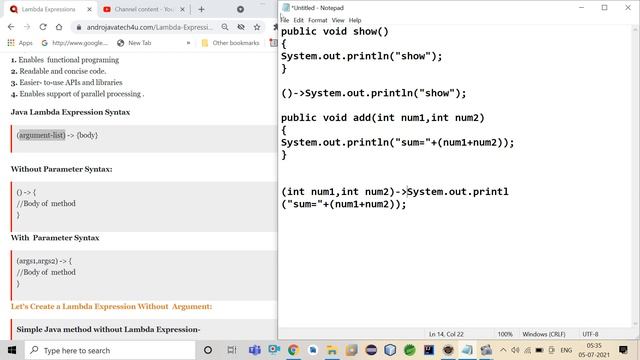The image size is (640, 360).
Task: Click ENG language indicator
Action: click(566, 350)
